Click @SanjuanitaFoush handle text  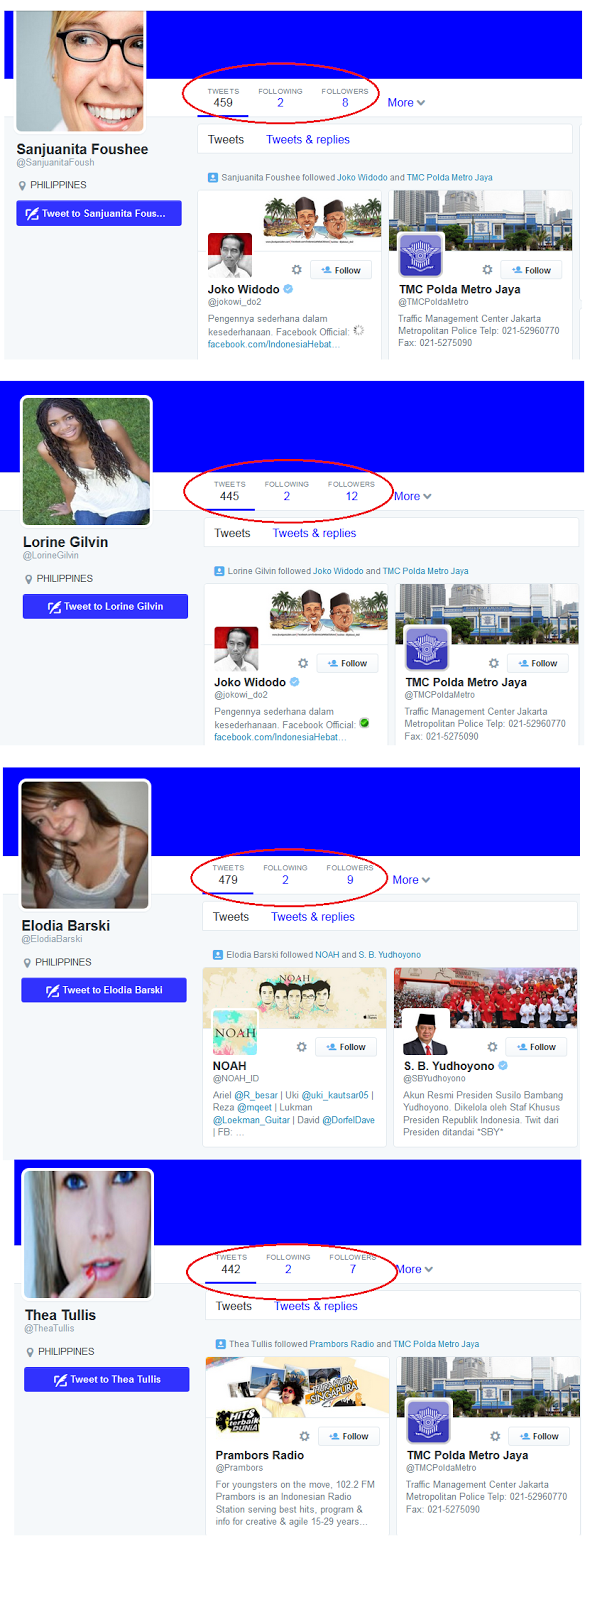[x=55, y=162]
